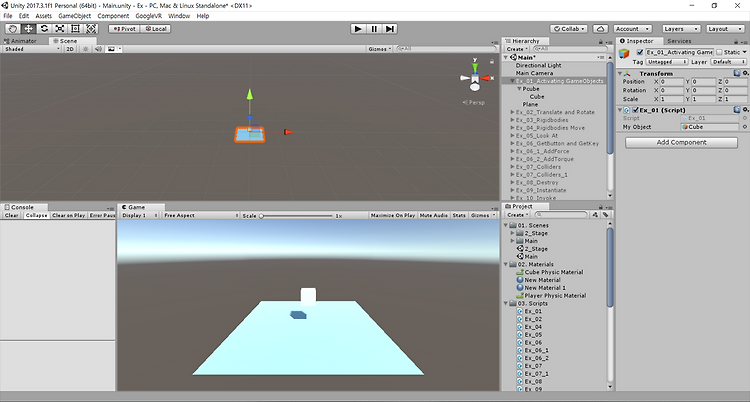The image size is (750, 402).
Task: Toggle Maximize On Play
Action: 393,215
